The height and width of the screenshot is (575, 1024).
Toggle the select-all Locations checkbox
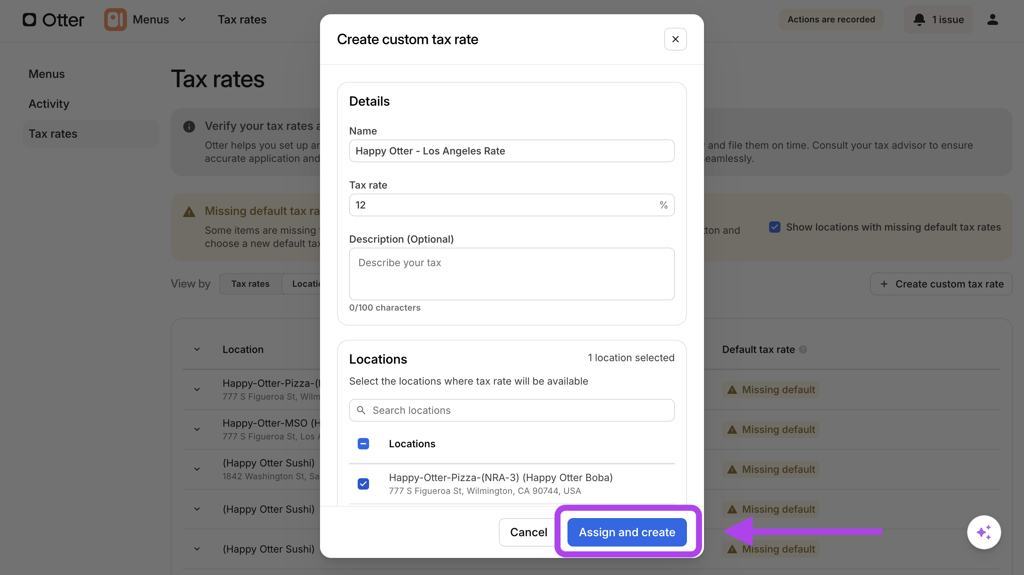click(363, 444)
